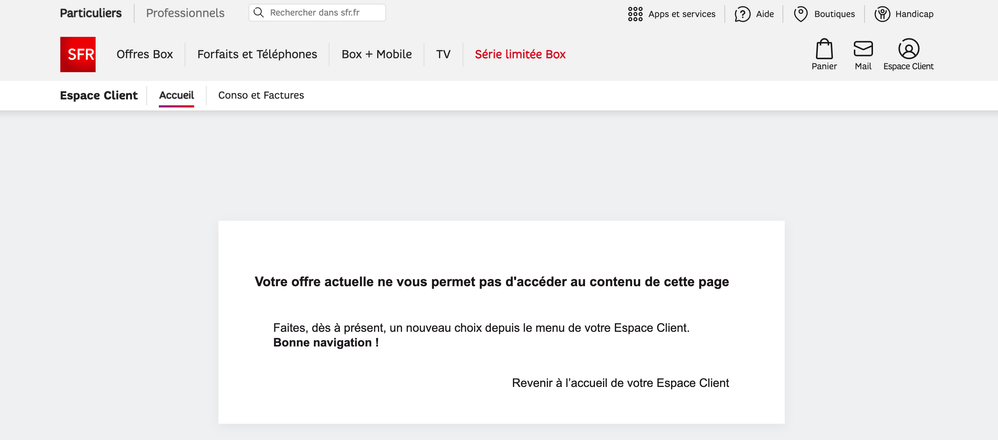
Task: Open the TV menu item
Action: click(443, 54)
